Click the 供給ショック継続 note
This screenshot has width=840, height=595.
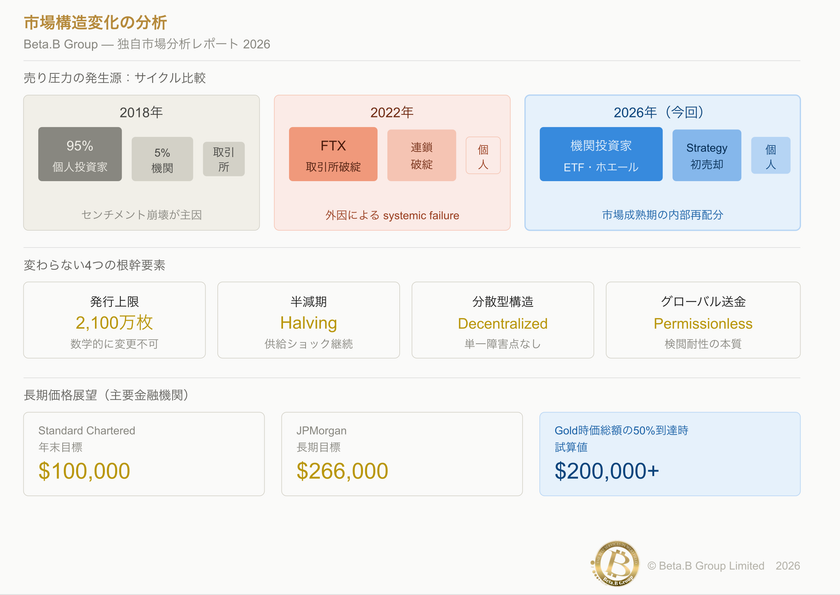click(x=309, y=344)
